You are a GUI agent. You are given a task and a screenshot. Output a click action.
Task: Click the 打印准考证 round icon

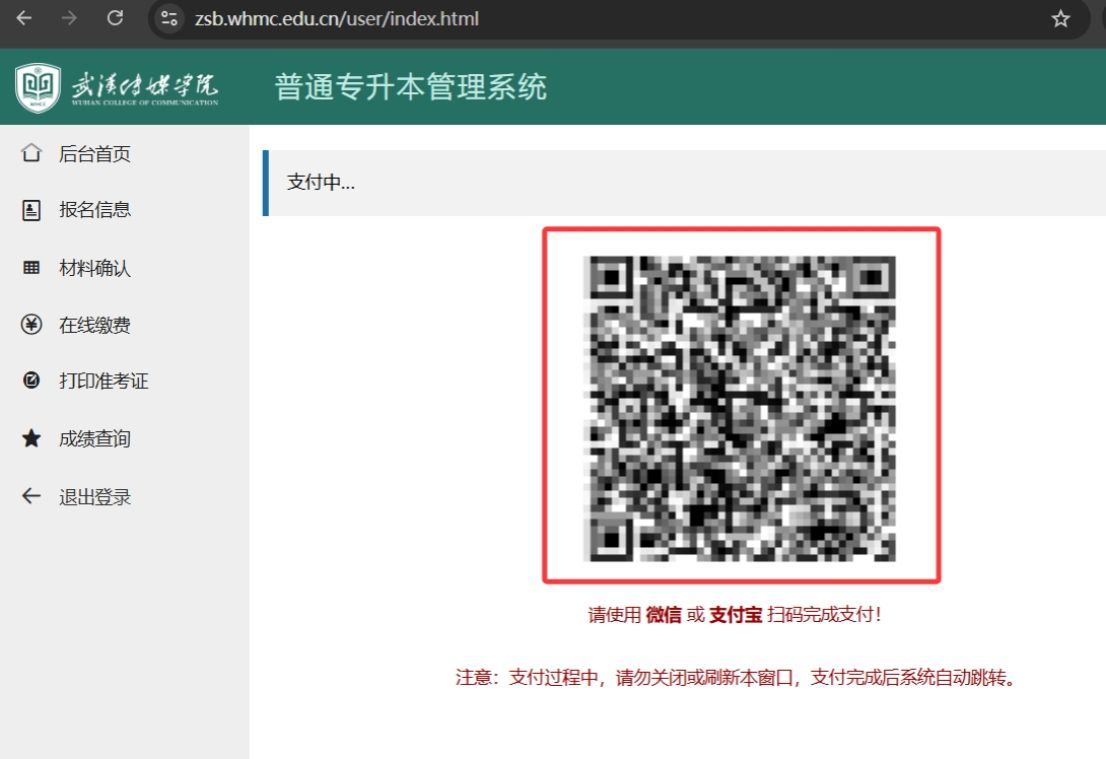(32, 381)
